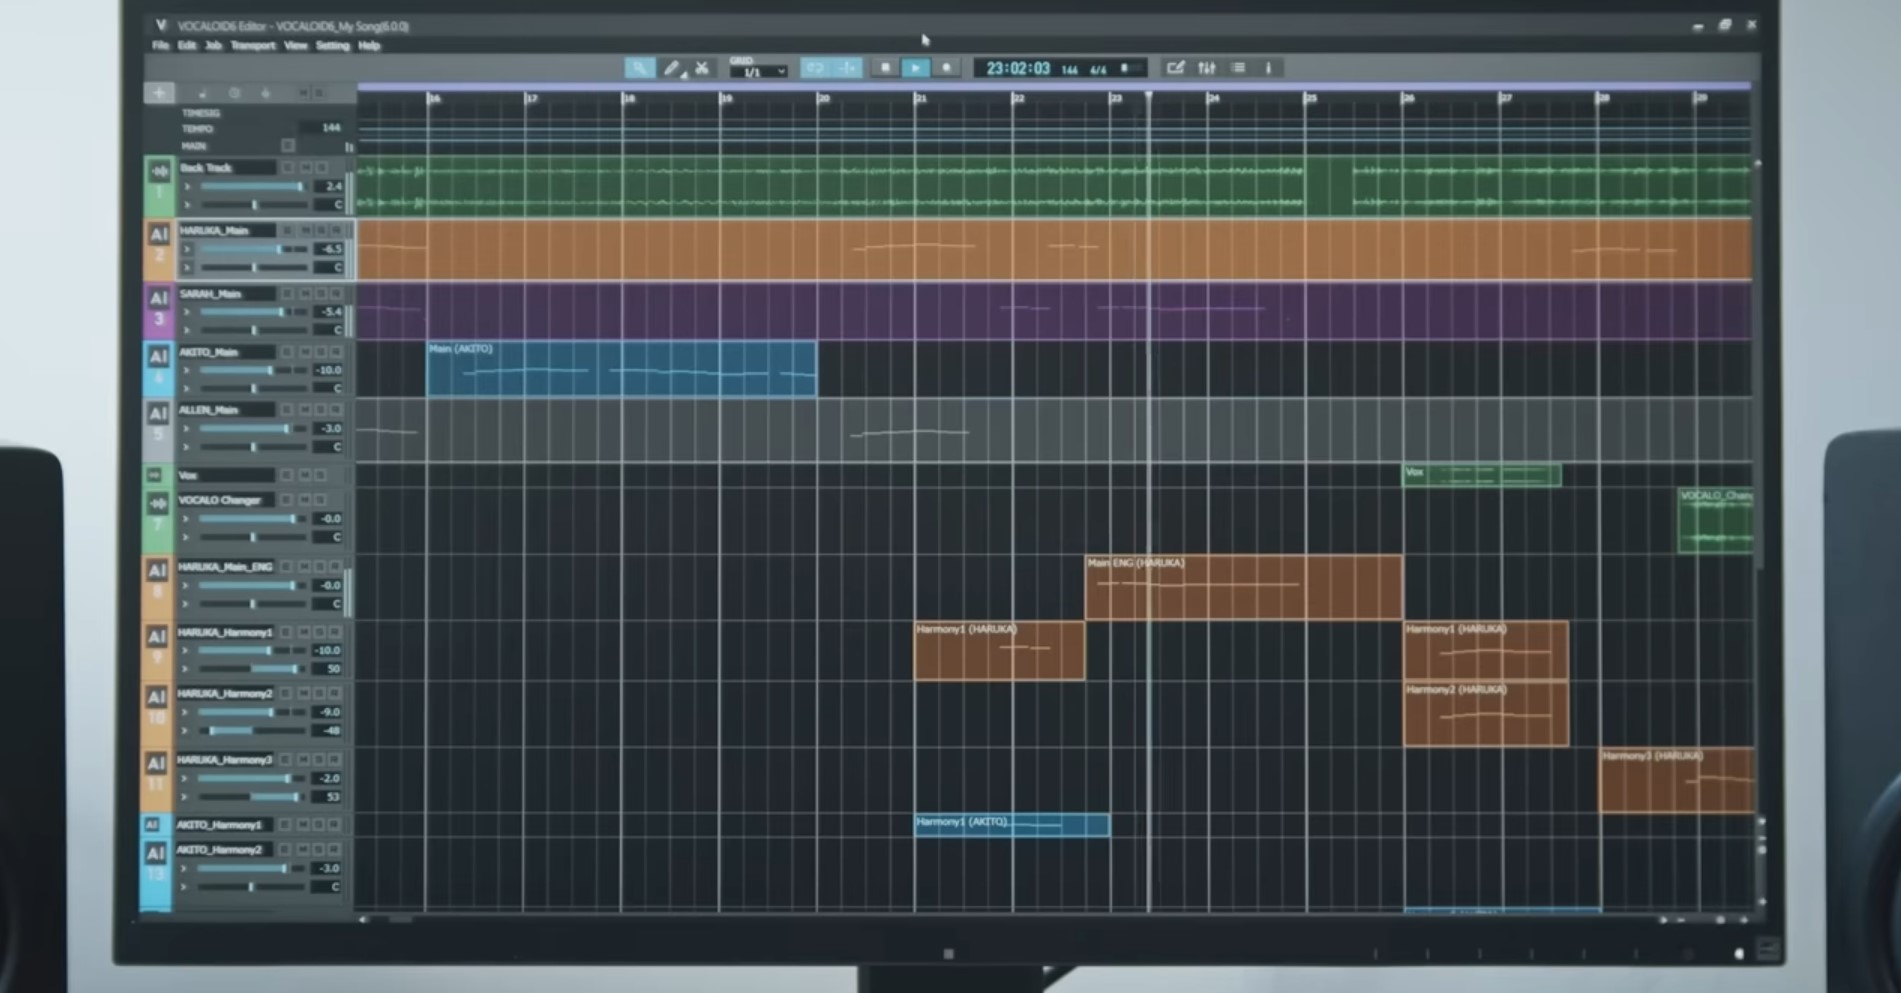This screenshot has width=1901, height=993.
Task: Click the record button in the transport
Action: (x=946, y=68)
